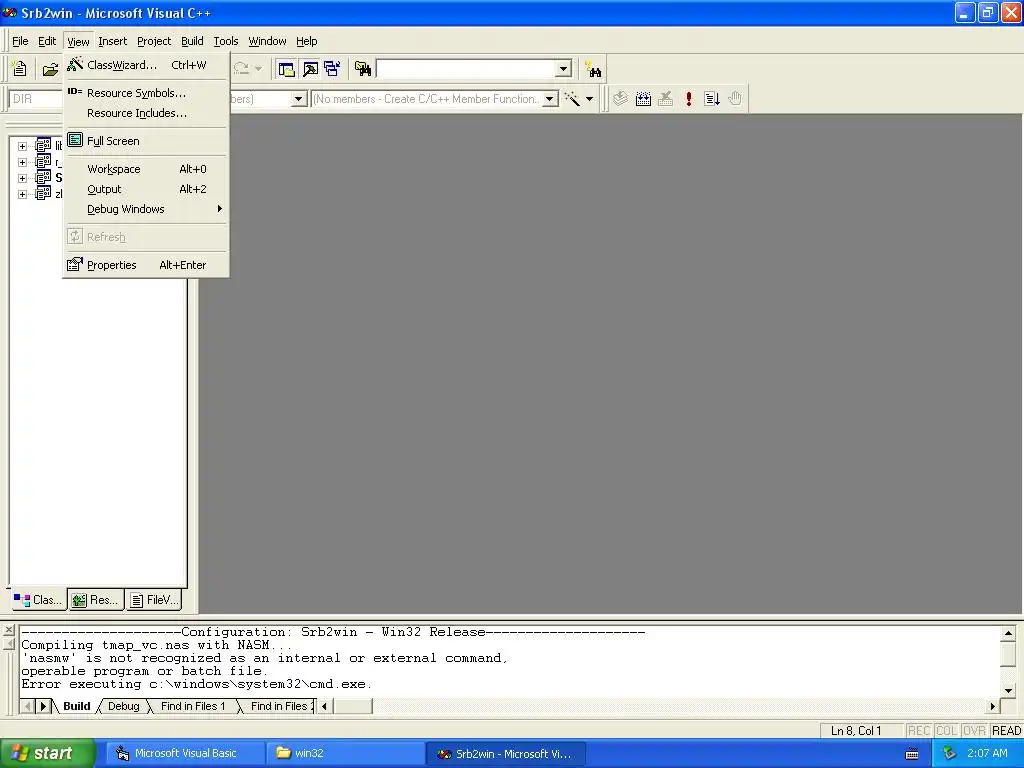Click the Find in Files icon
The image size is (1024, 768).
click(x=362, y=69)
